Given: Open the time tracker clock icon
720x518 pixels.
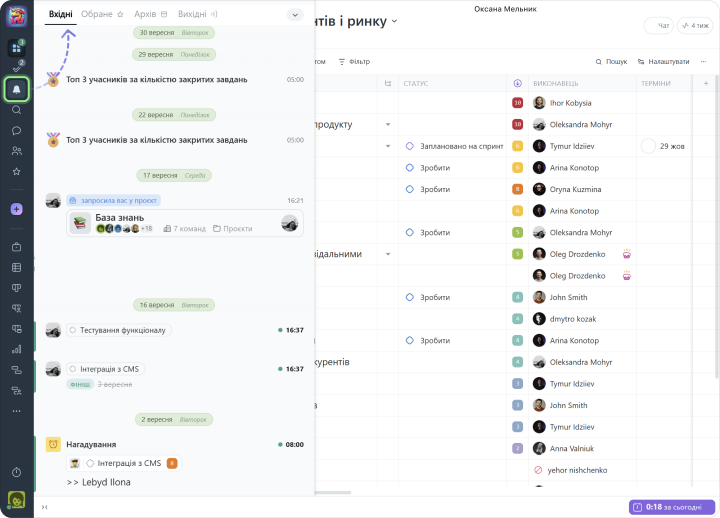Looking at the screenshot, I should 16,472.
